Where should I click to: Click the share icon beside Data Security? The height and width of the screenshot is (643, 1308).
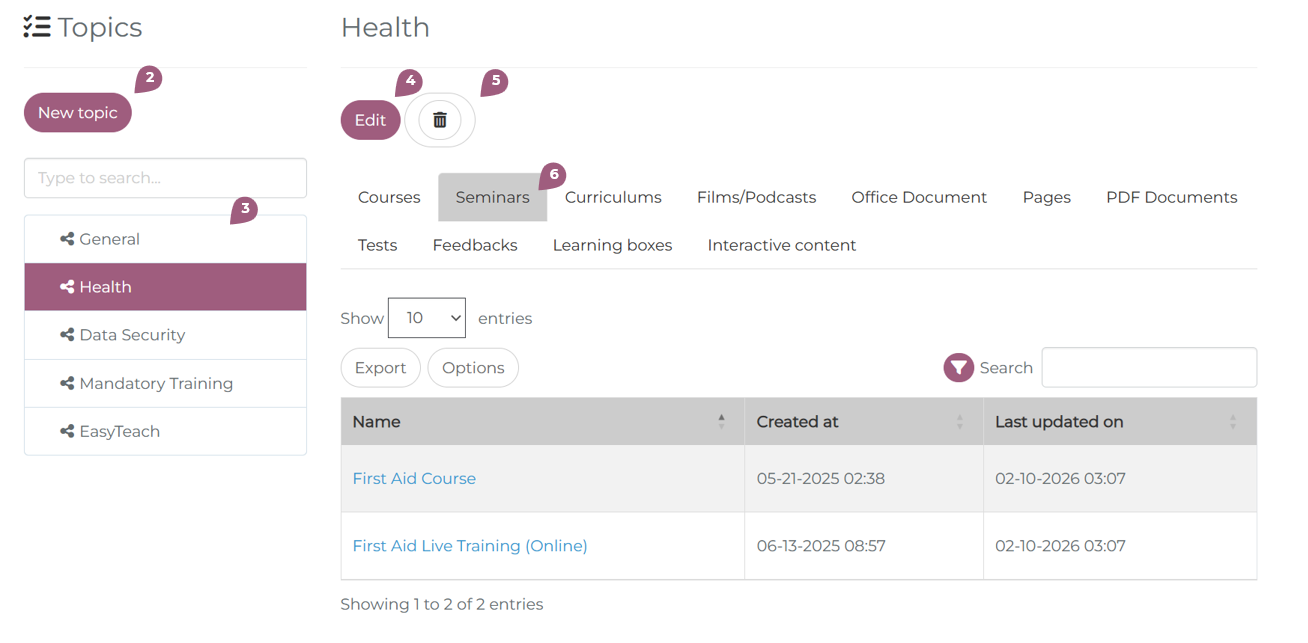click(67, 335)
